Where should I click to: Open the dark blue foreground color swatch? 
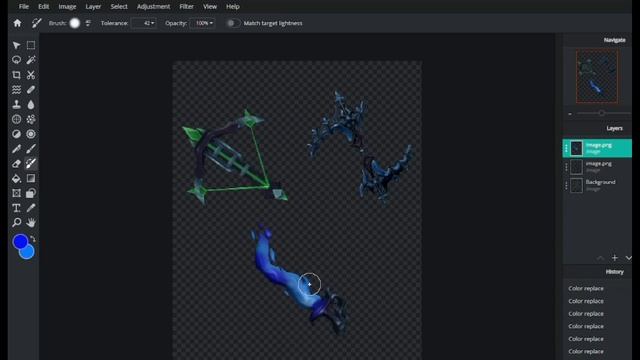[x=20, y=241]
